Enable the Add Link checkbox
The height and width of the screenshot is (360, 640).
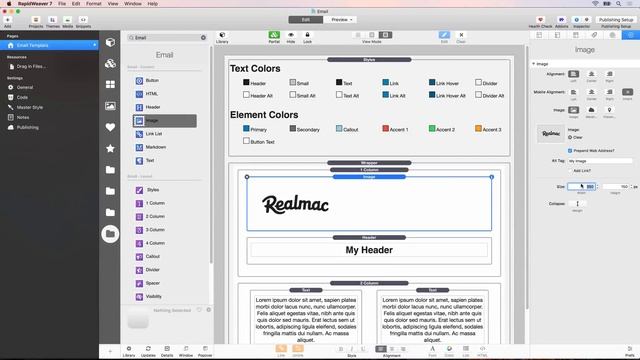[x=570, y=171]
